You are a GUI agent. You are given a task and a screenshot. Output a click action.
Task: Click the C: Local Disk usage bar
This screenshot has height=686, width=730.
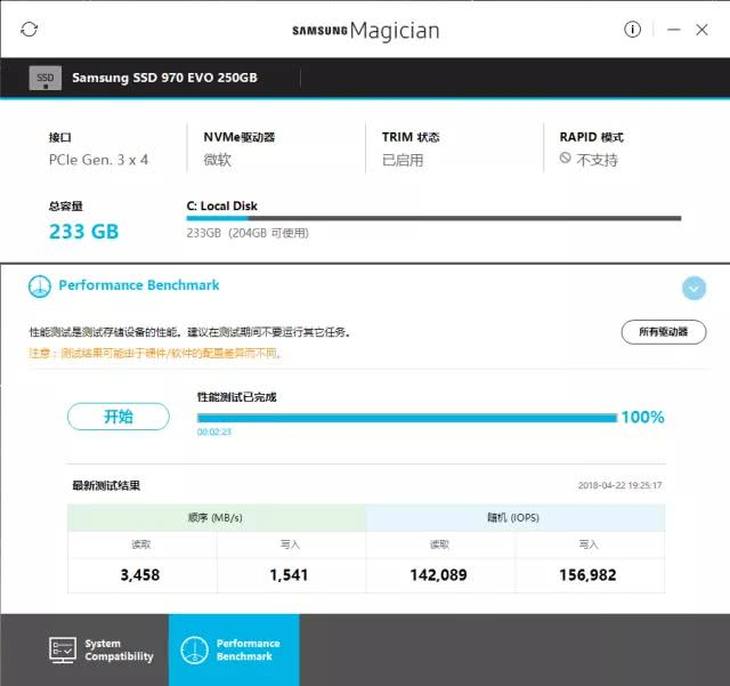(x=433, y=218)
